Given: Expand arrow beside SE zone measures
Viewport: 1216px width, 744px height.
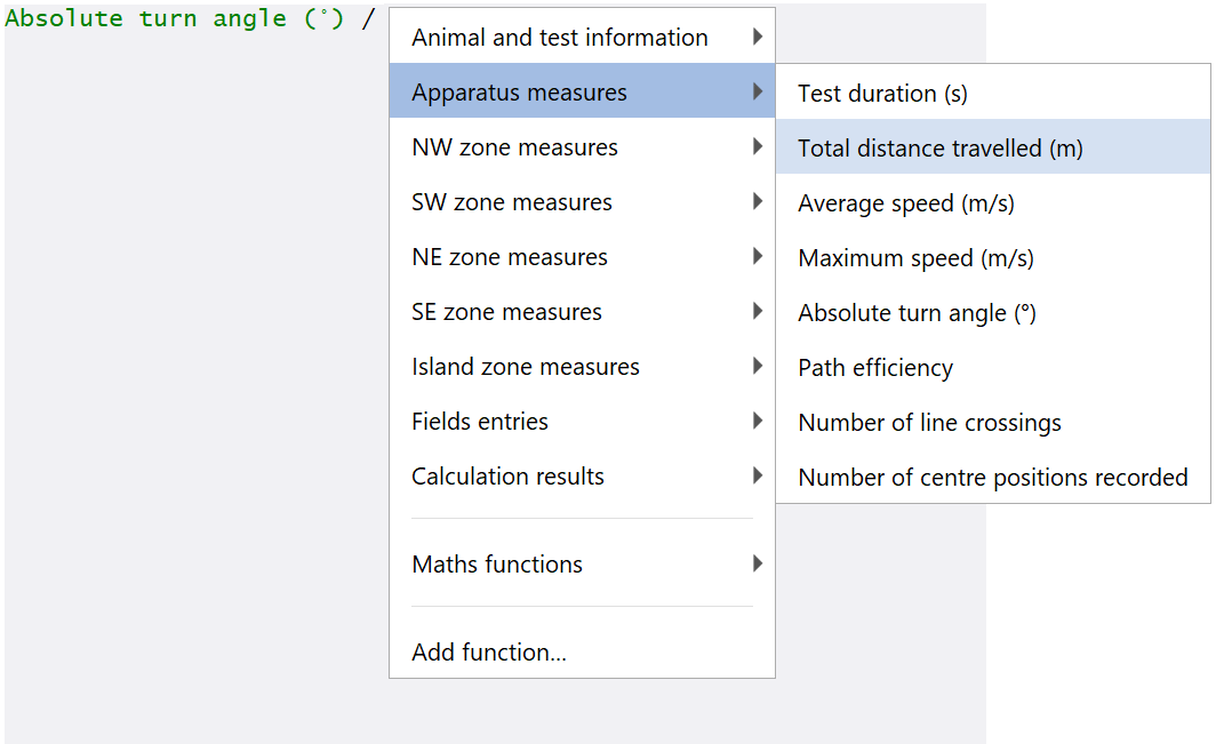Looking at the screenshot, I should pyautogui.click(x=757, y=311).
